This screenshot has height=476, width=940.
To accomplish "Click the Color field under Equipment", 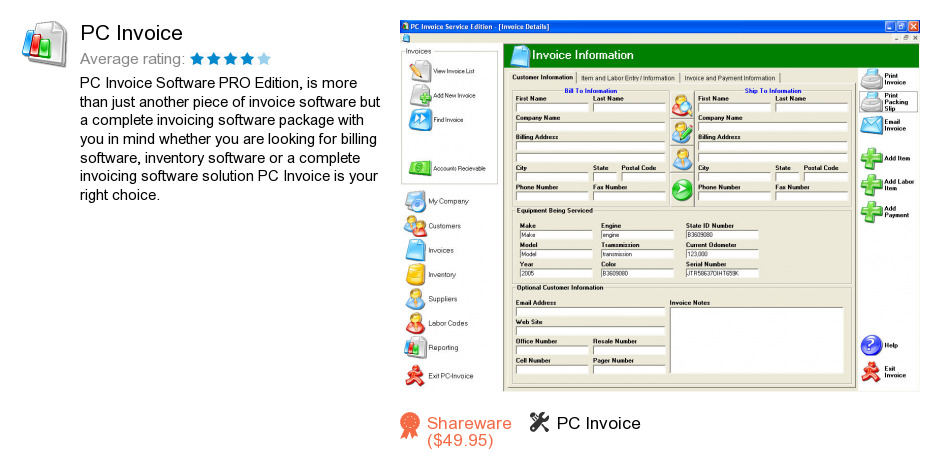I will tap(637, 273).
